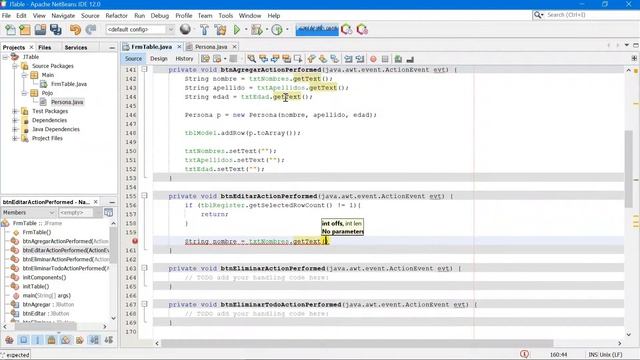Switch to the Design view

[x=159, y=59]
